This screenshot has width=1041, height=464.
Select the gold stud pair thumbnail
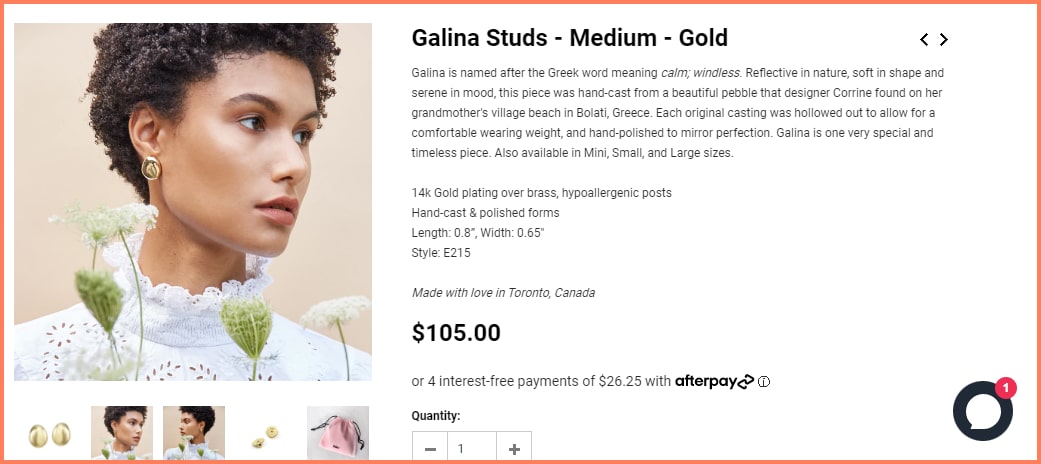[50, 432]
